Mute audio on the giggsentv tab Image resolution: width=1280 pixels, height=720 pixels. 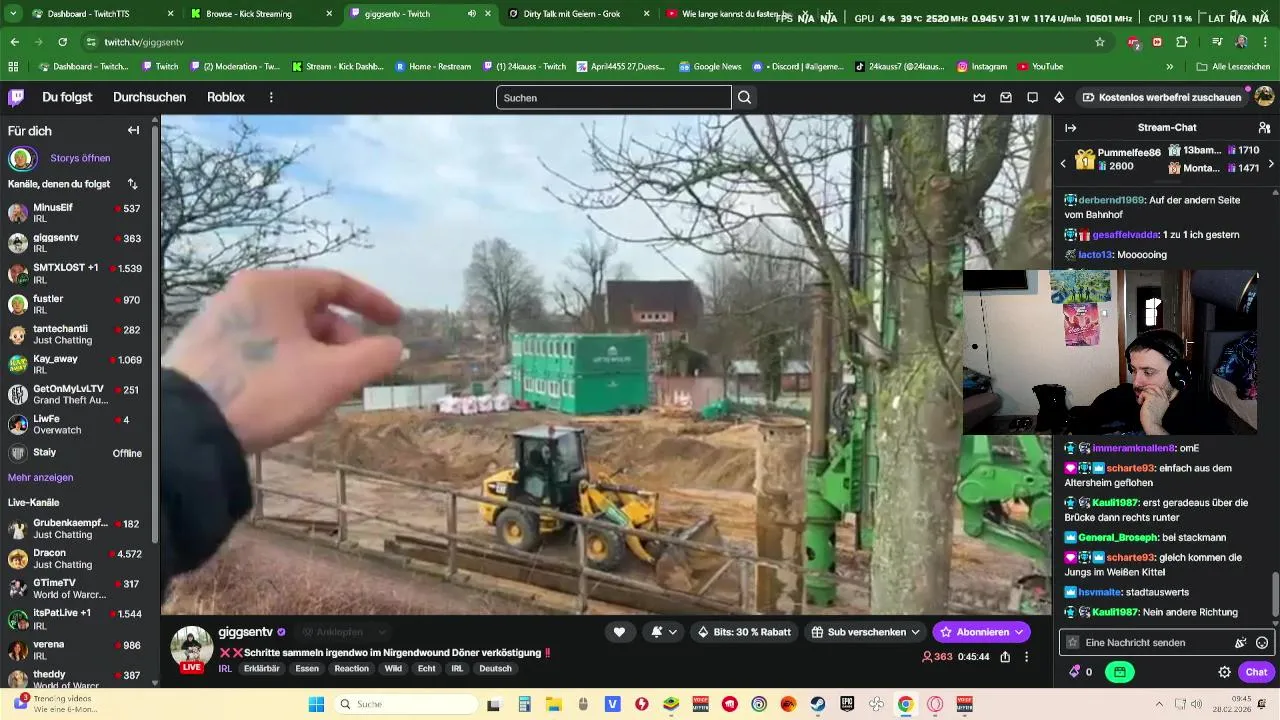[471, 14]
